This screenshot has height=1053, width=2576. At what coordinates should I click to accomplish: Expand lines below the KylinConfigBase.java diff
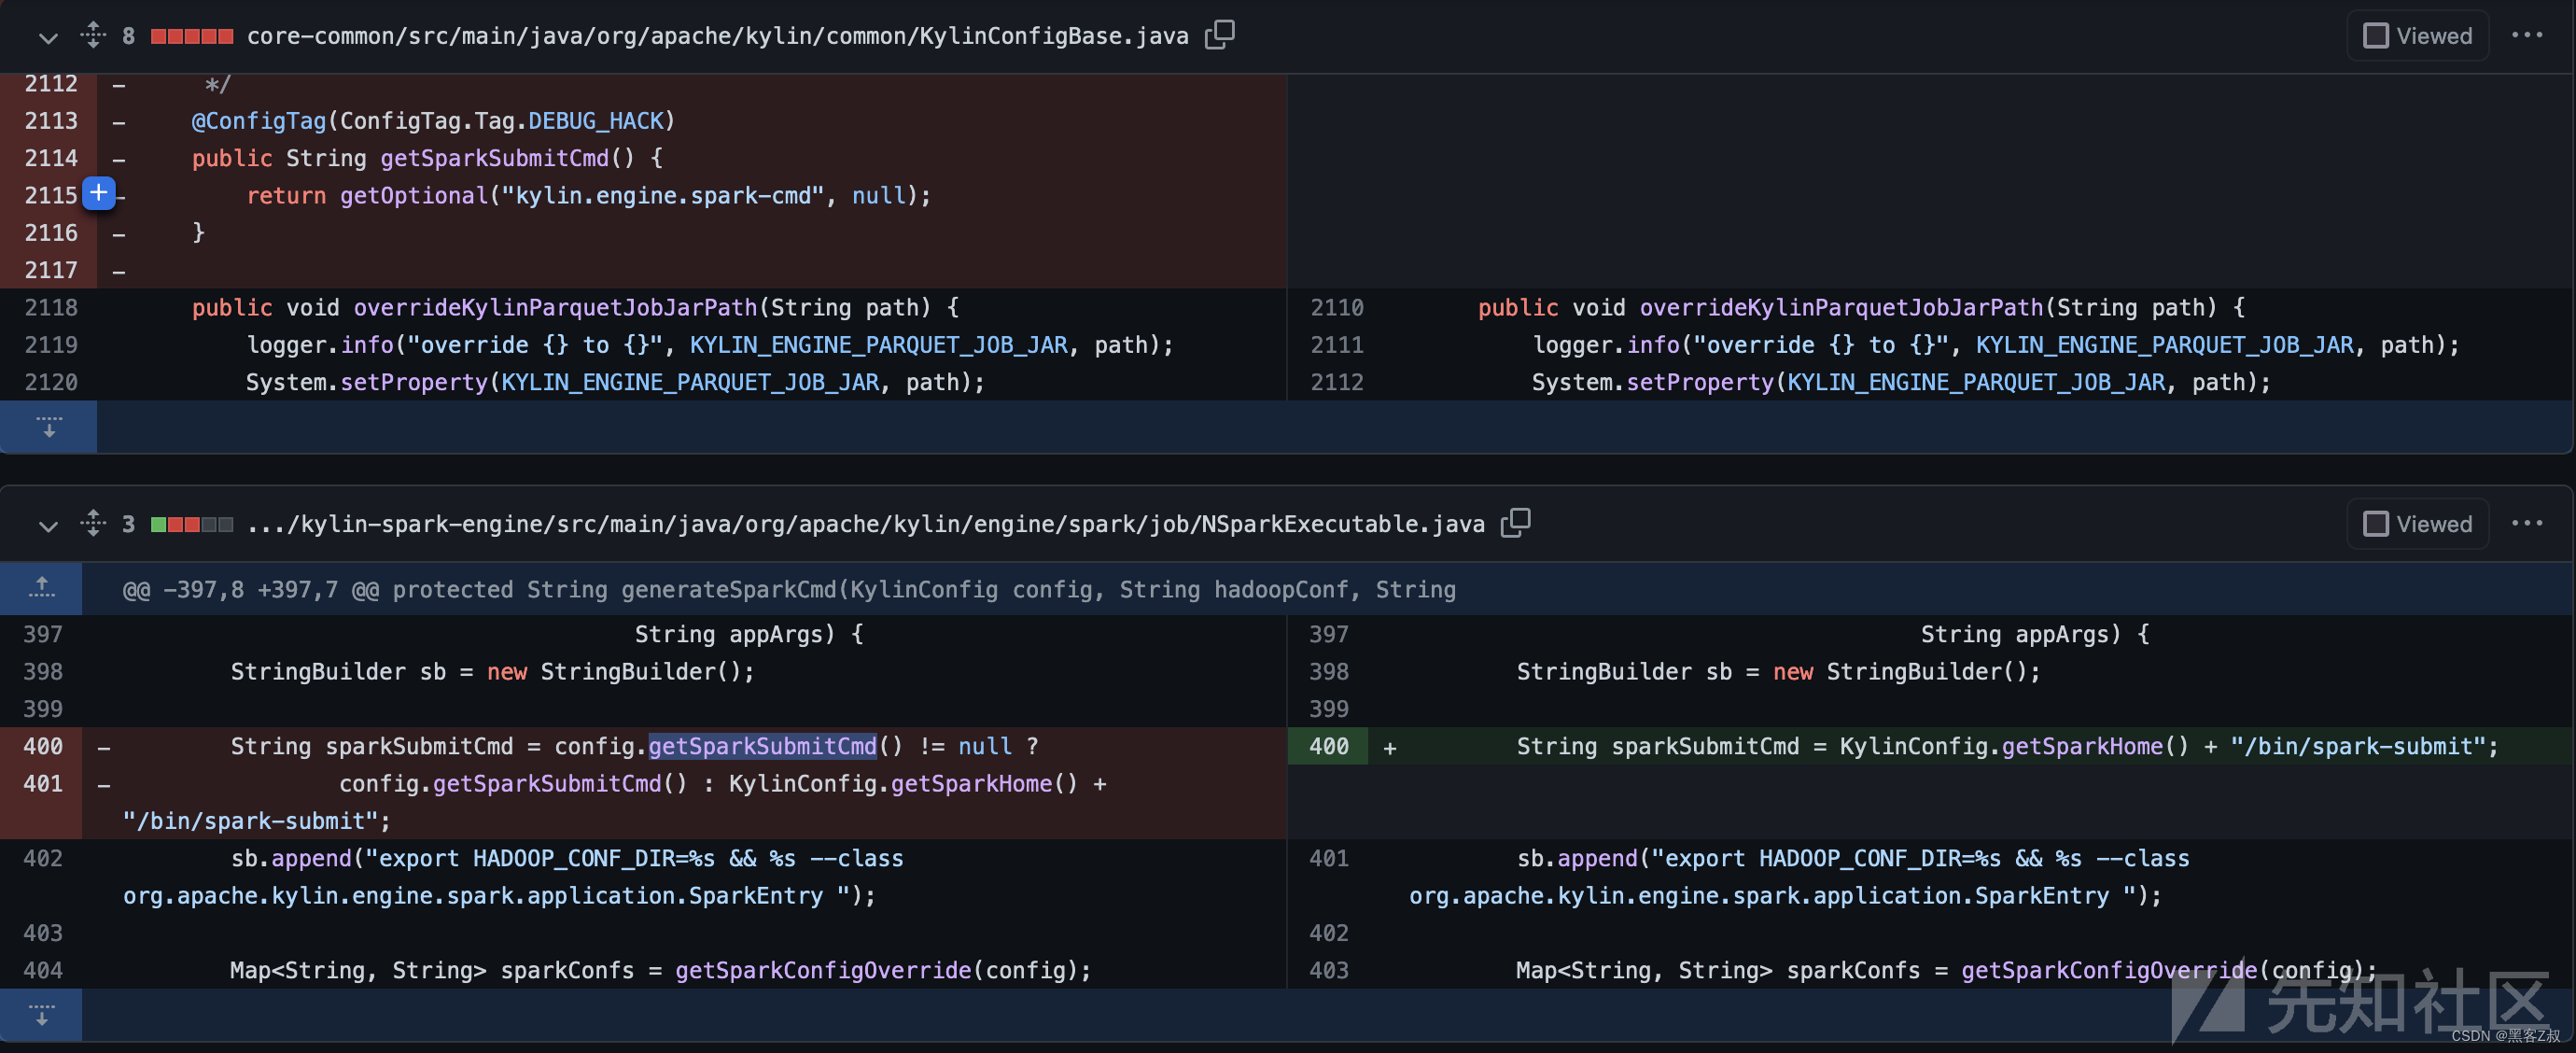(48, 427)
